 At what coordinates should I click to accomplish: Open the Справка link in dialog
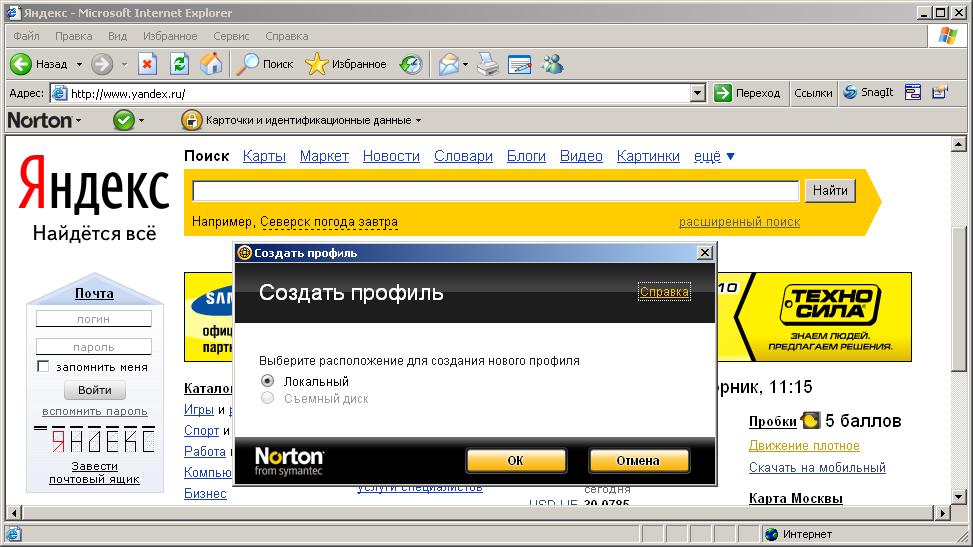pyautogui.click(x=664, y=292)
